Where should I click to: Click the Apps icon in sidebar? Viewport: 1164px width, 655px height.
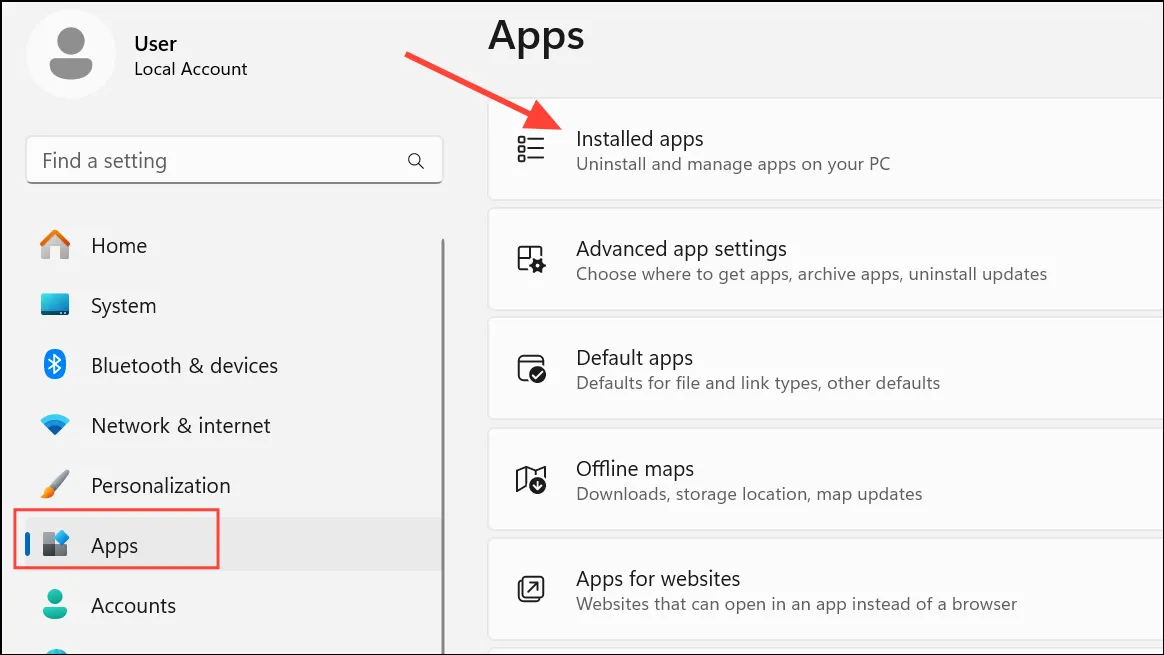tap(55, 544)
